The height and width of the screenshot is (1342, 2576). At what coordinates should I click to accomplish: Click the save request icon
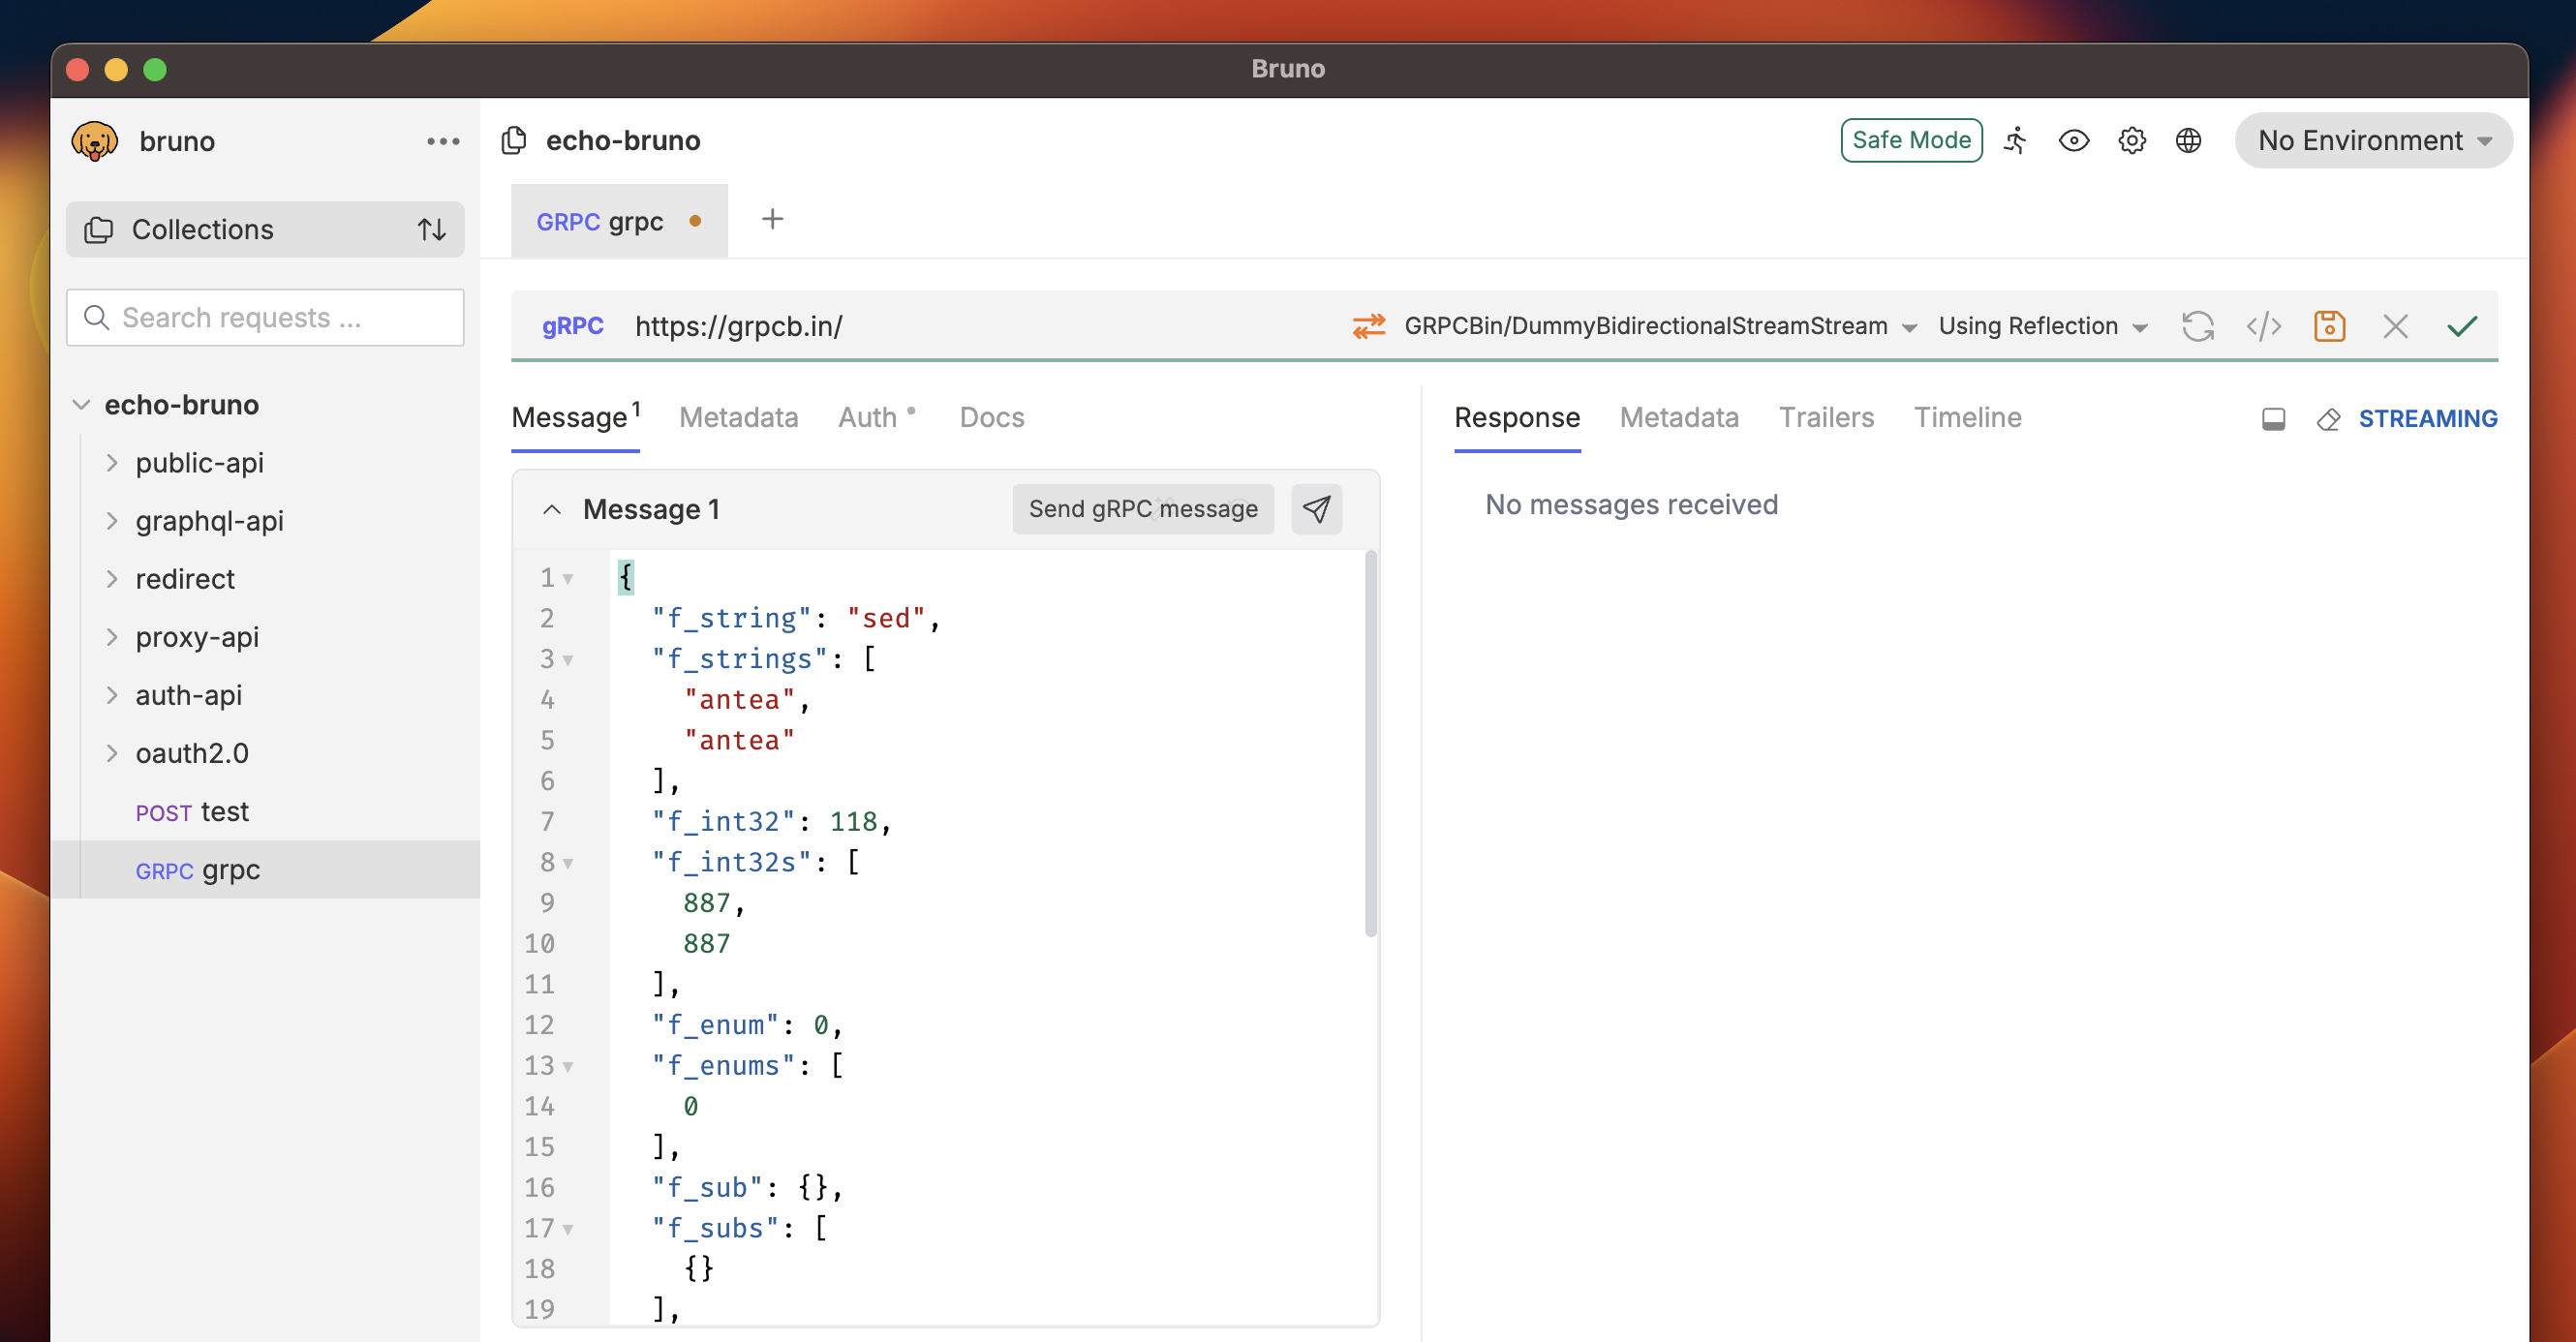(x=2329, y=326)
